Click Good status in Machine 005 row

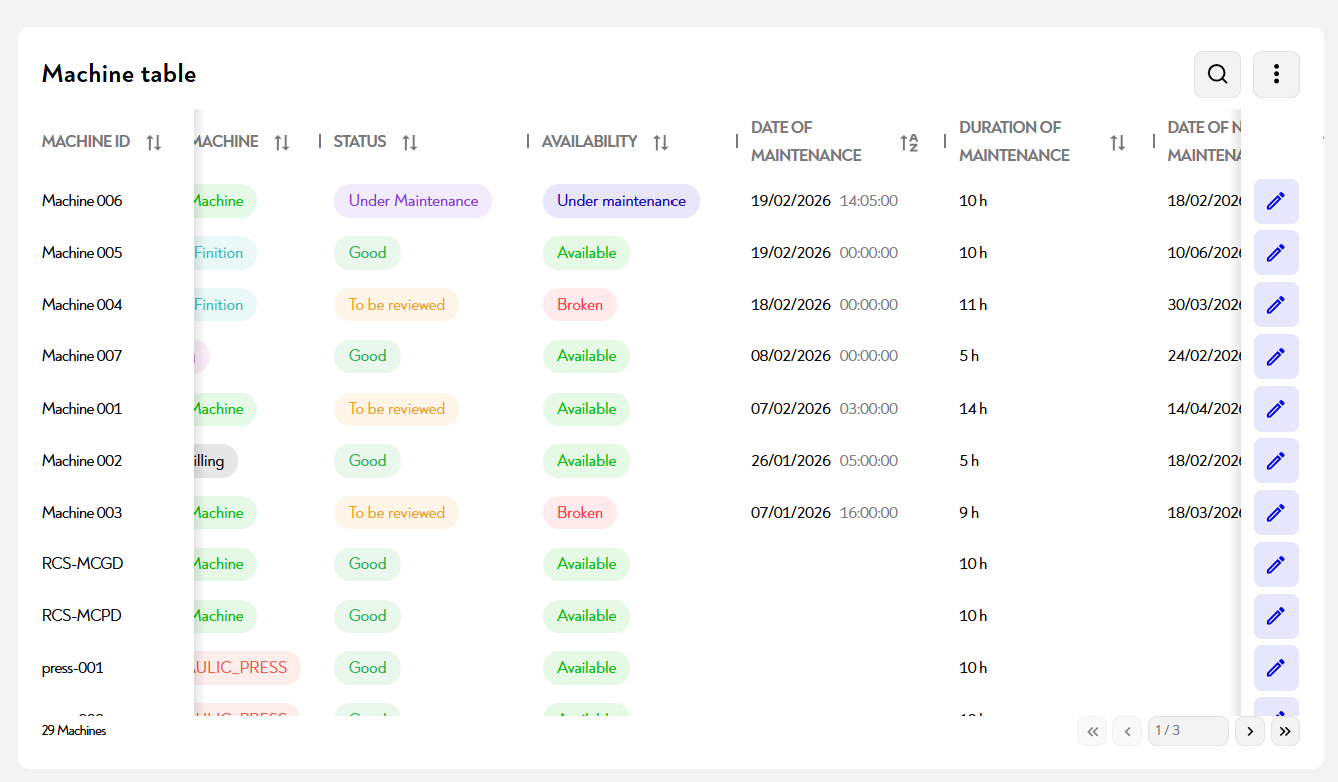(x=367, y=253)
